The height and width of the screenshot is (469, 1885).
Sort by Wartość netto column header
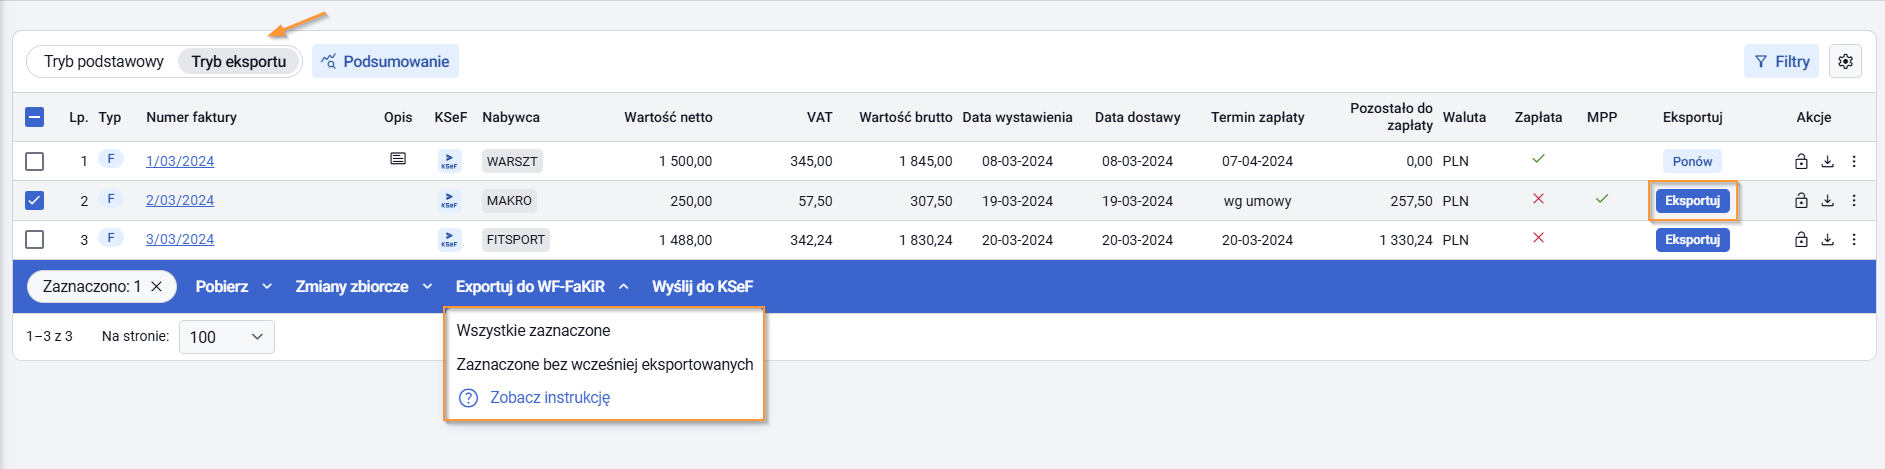[x=668, y=117]
